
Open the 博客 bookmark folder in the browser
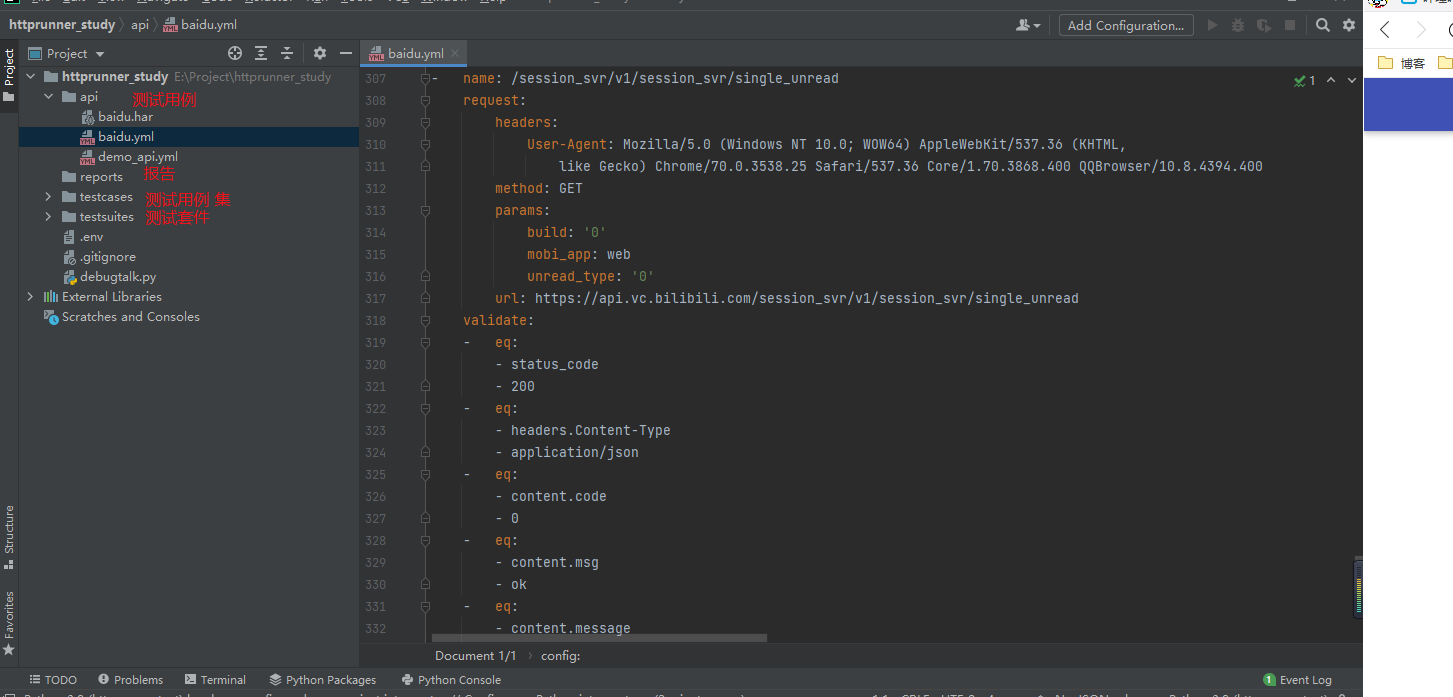coord(1401,63)
